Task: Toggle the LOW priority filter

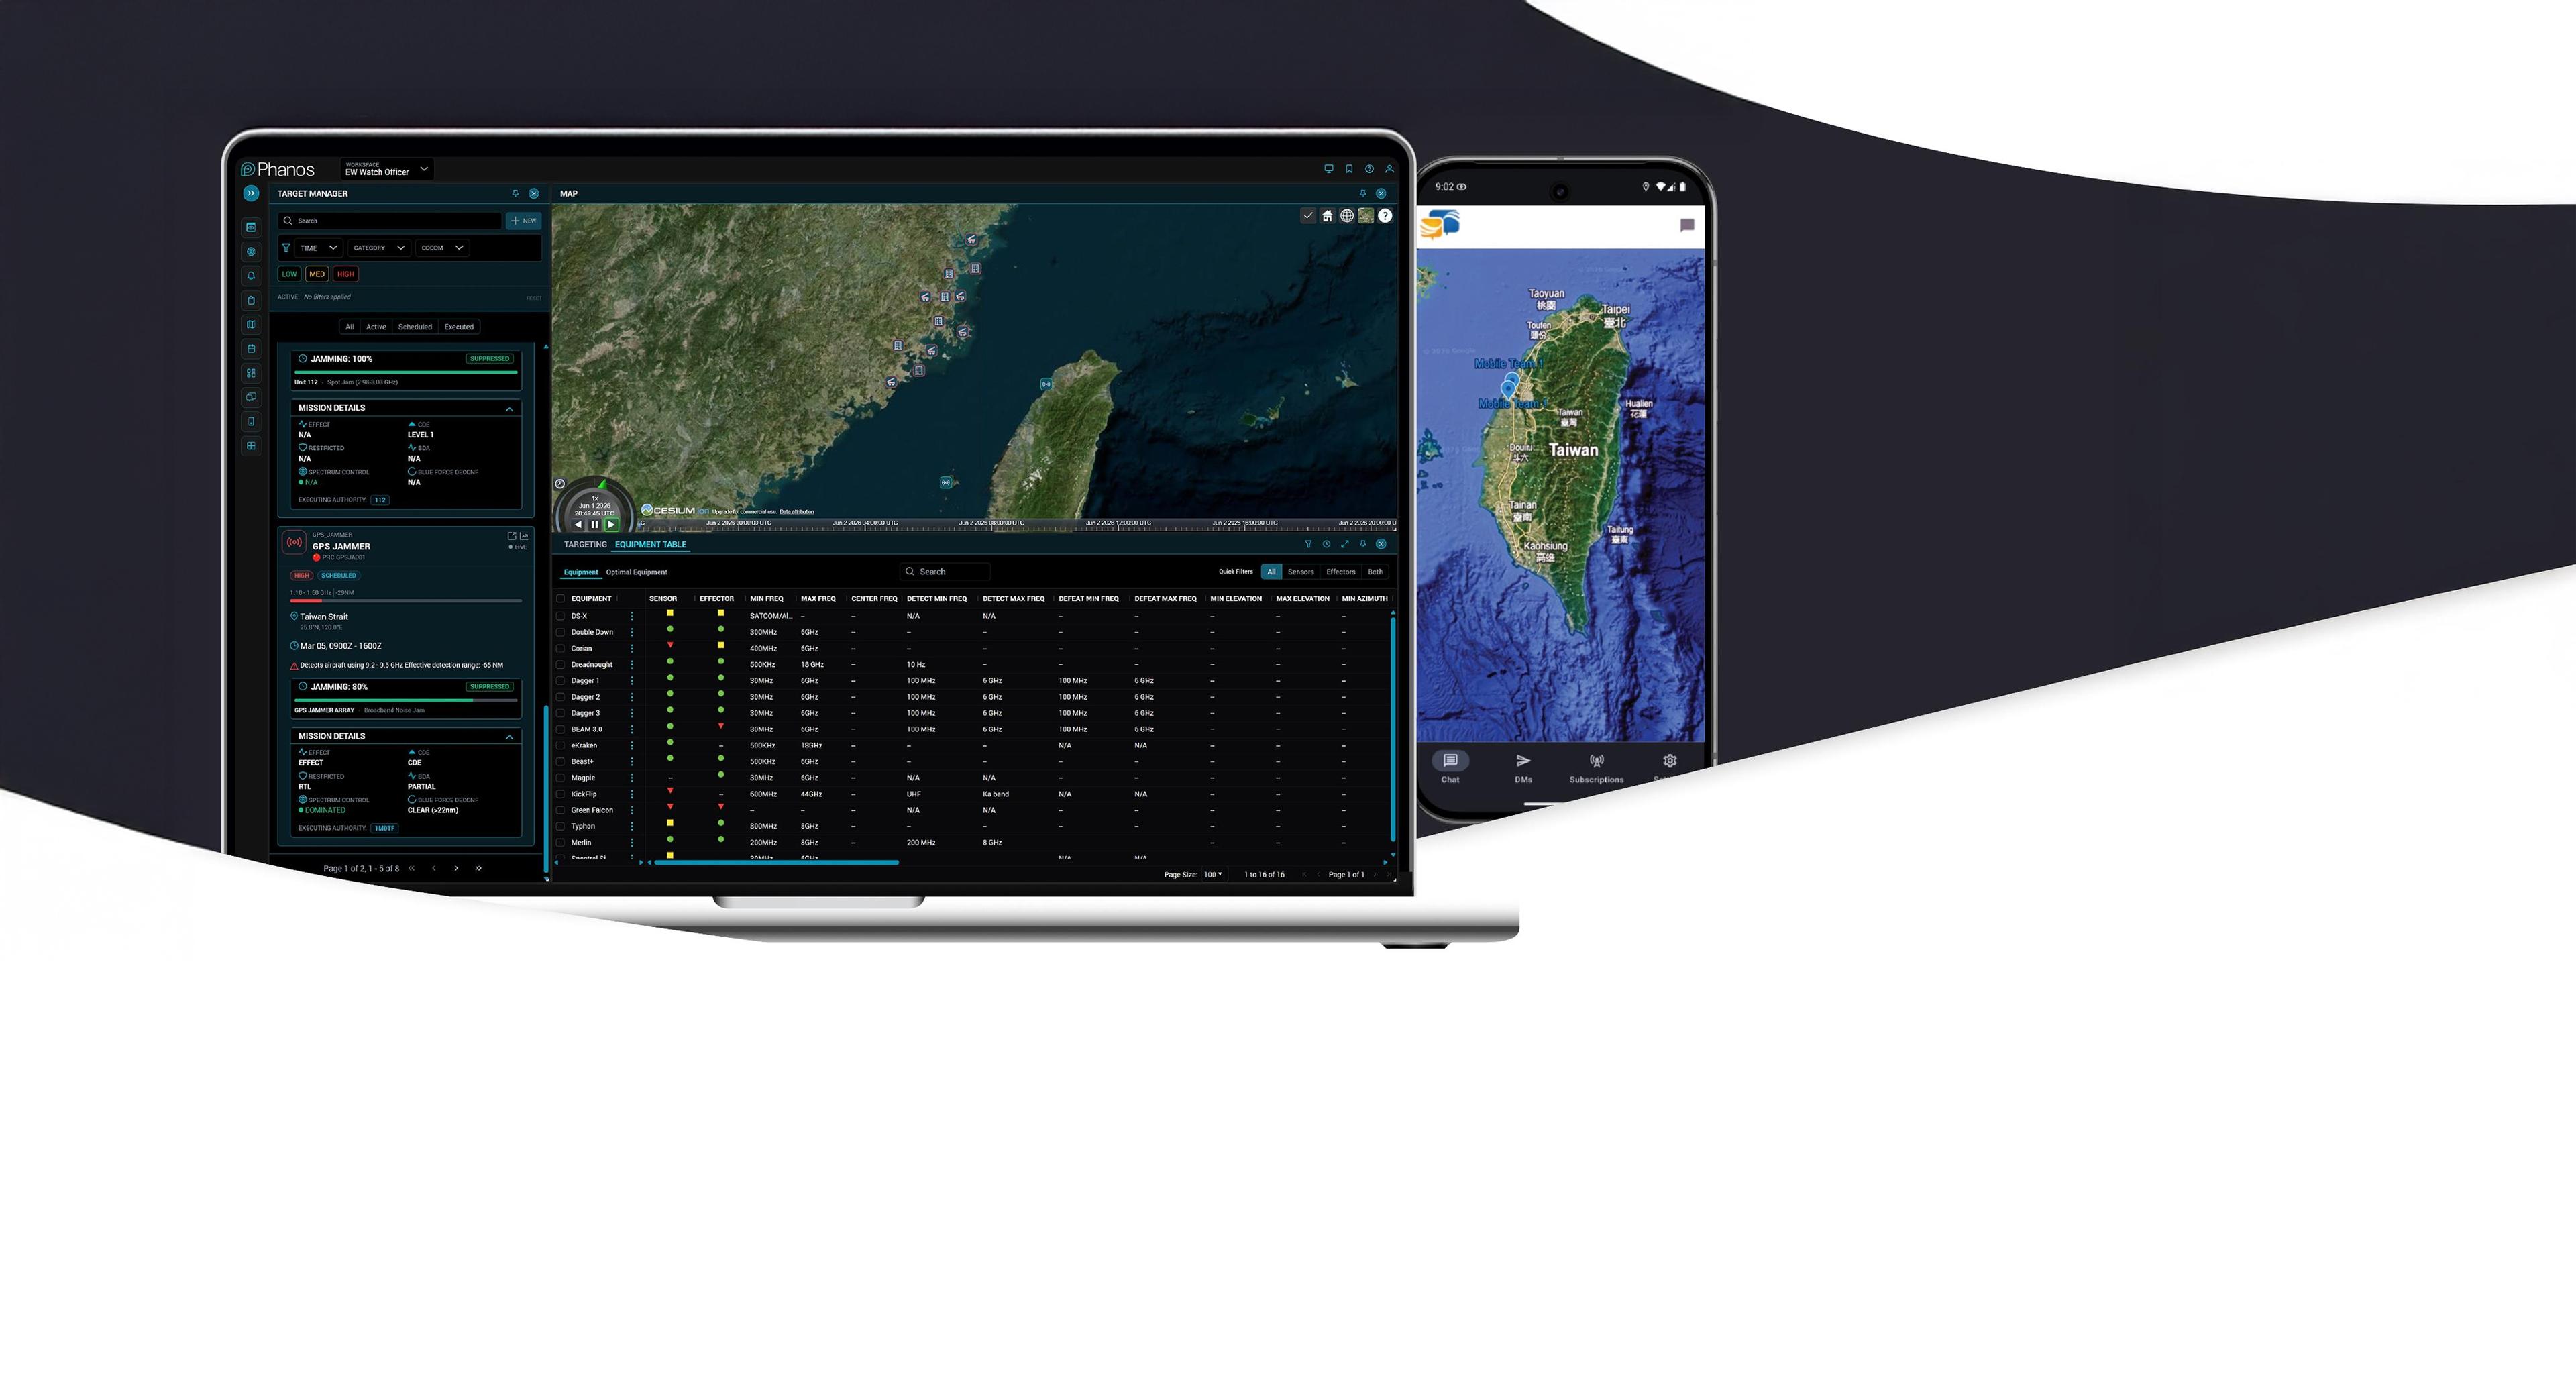Action: pos(289,274)
